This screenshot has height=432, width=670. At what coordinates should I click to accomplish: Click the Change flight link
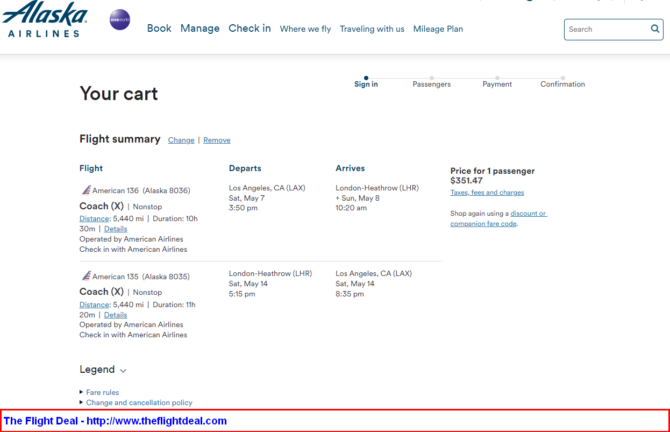click(x=181, y=140)
